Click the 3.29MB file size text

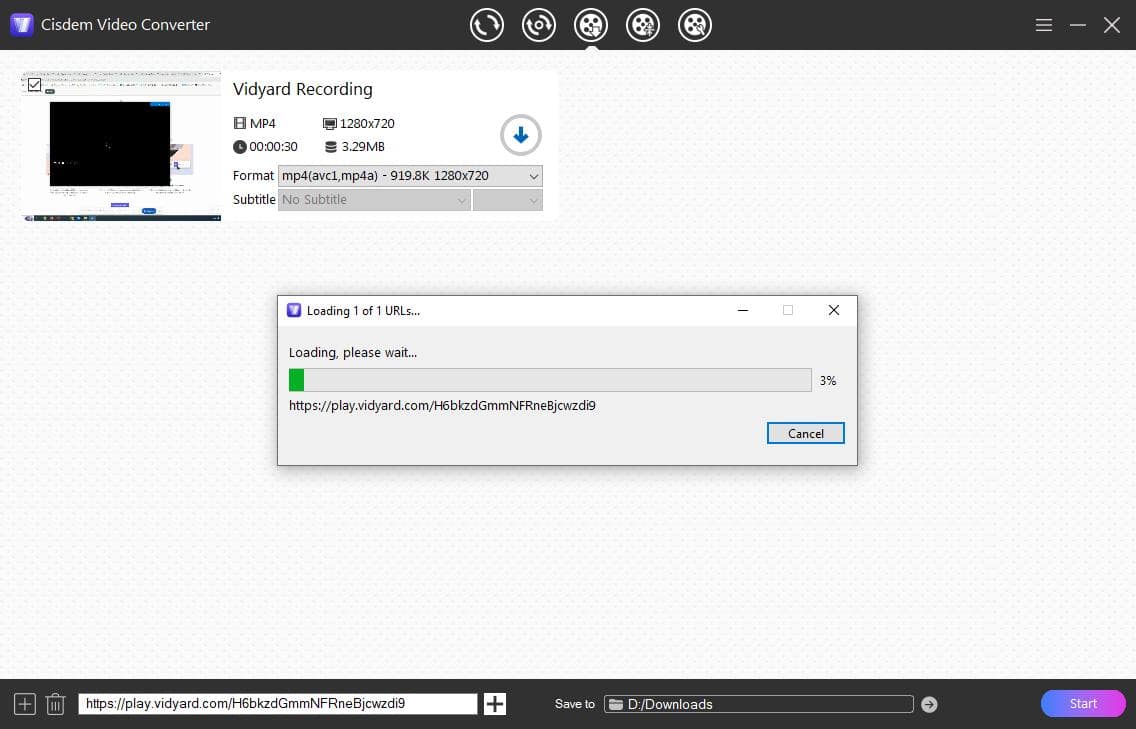click(x=363, y=147)
